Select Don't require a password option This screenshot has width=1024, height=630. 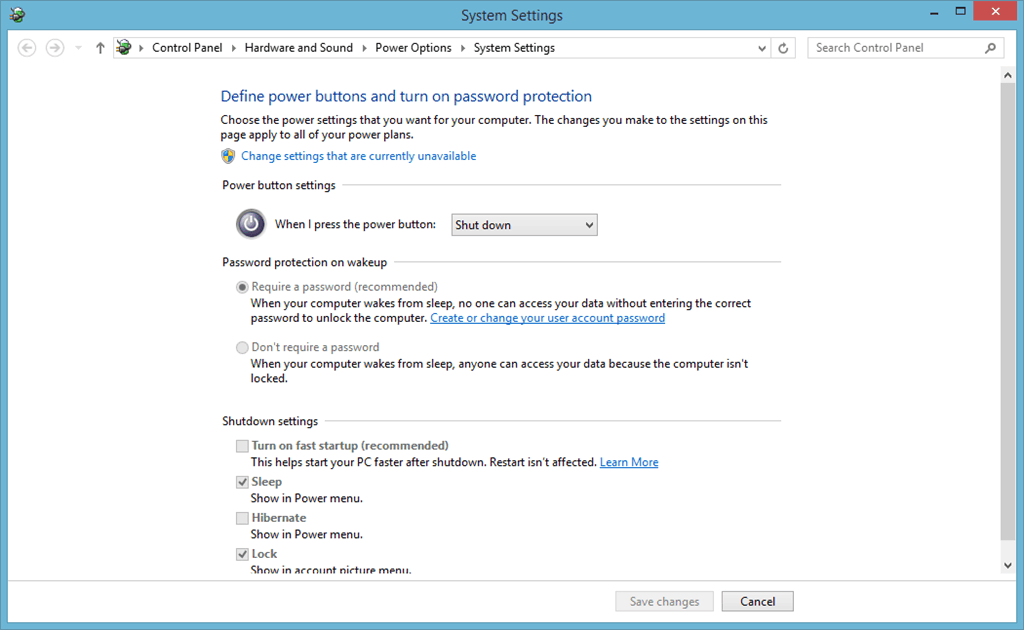[242, 347]
